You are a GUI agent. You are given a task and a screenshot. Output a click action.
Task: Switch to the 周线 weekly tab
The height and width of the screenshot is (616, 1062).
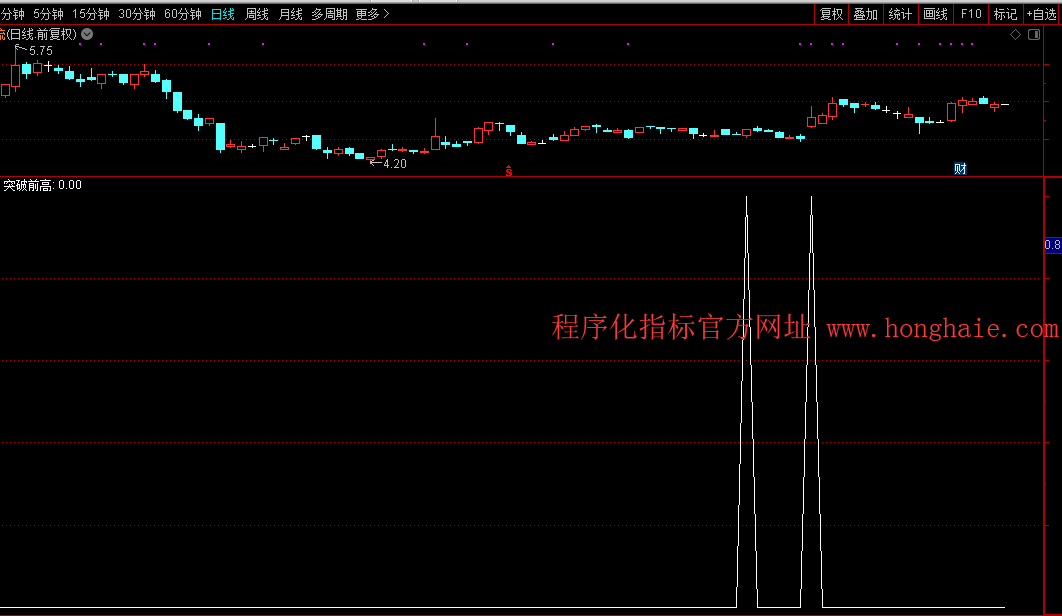257,14
